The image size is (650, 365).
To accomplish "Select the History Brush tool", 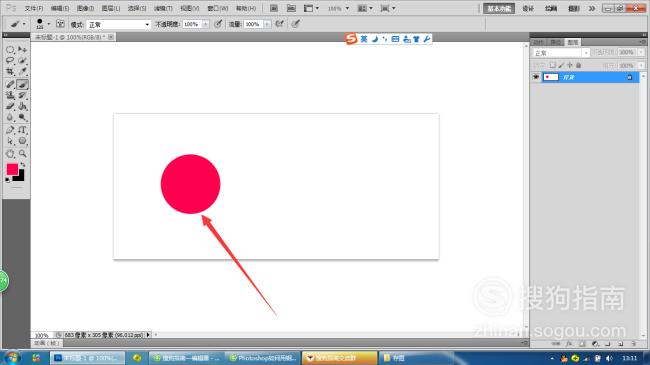I will pos(22,95).
